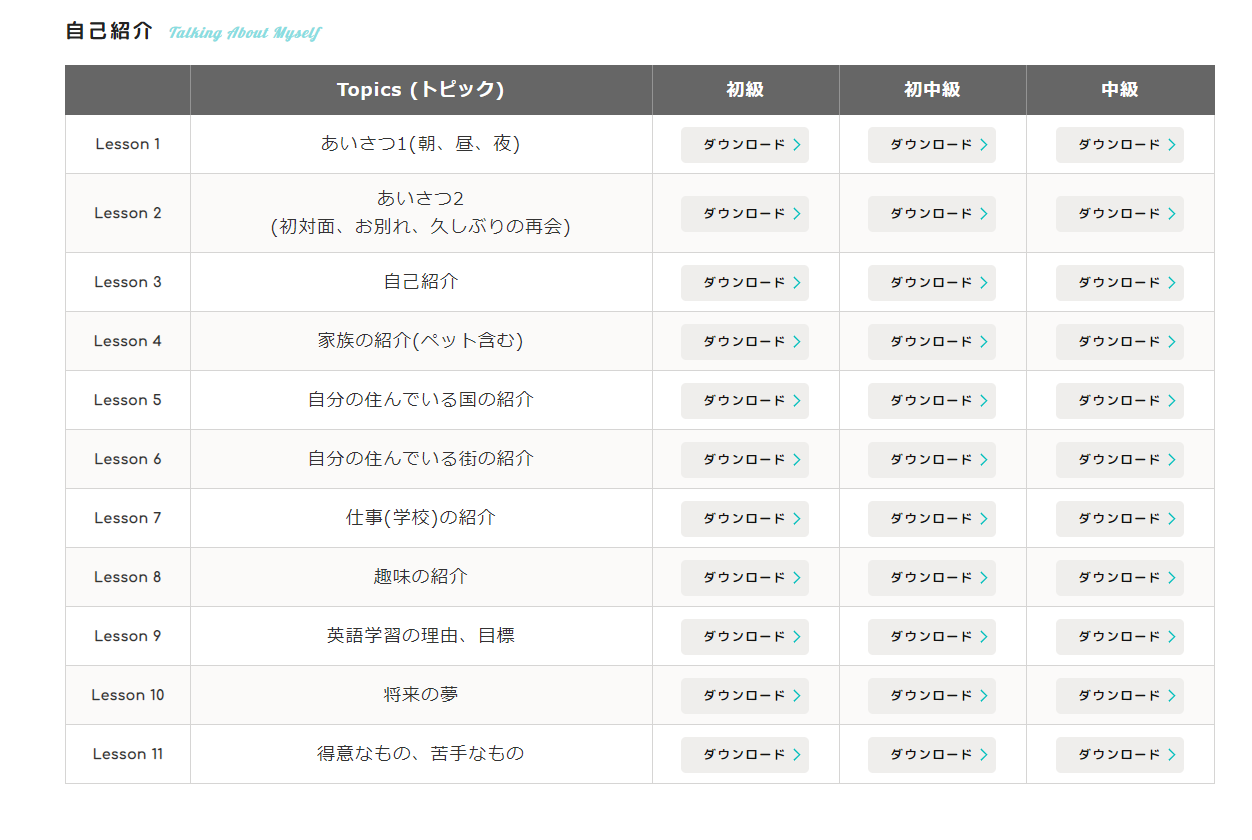Click arrow icon on Lesson 6 初中級 download
Screen dimensions: 1252x840
coord(984,460)
